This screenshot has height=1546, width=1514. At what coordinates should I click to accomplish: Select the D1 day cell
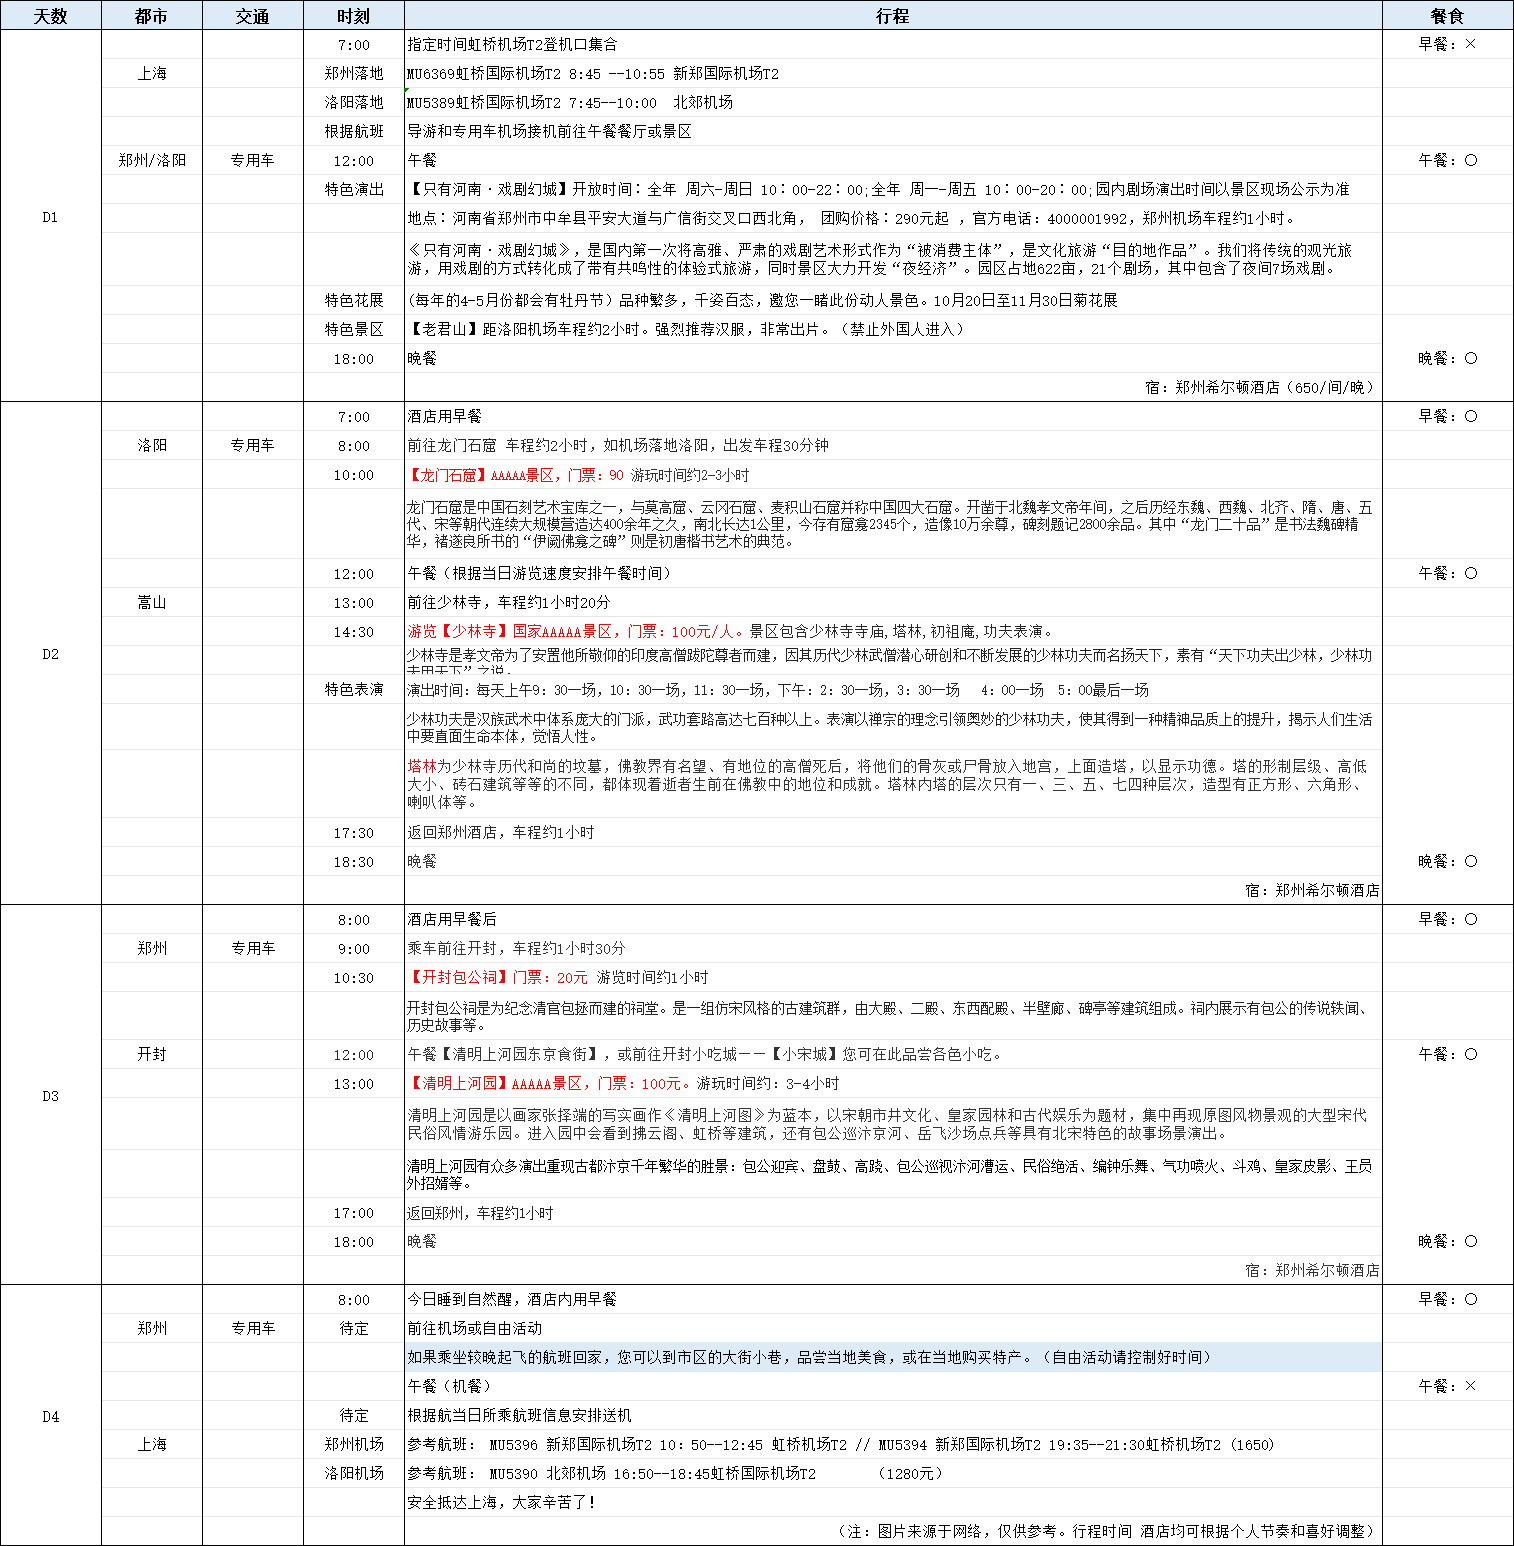[50, 217]
